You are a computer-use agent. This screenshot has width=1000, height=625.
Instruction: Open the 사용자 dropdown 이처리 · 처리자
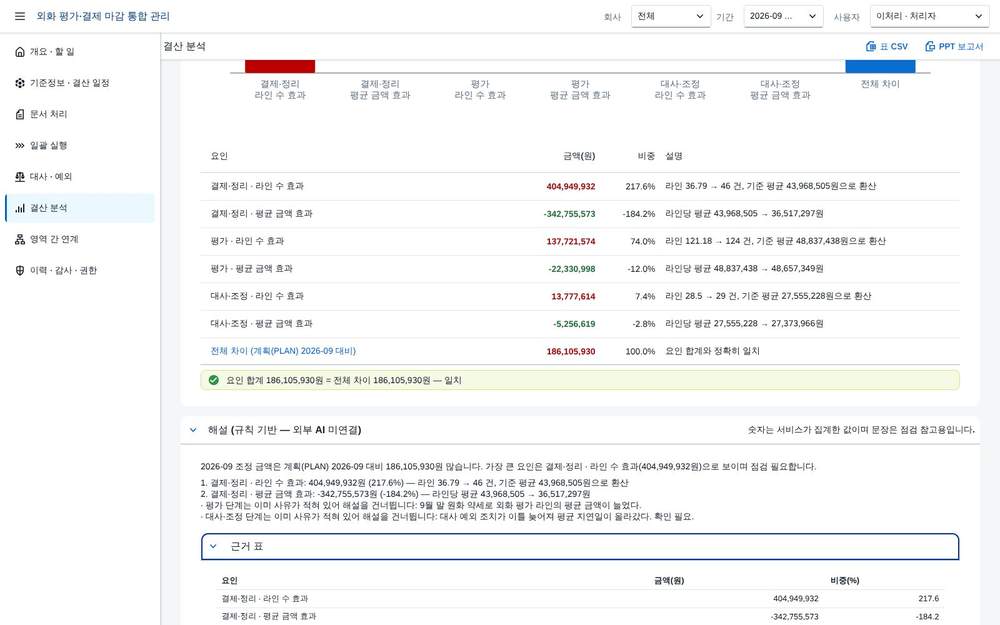point(929,16)
